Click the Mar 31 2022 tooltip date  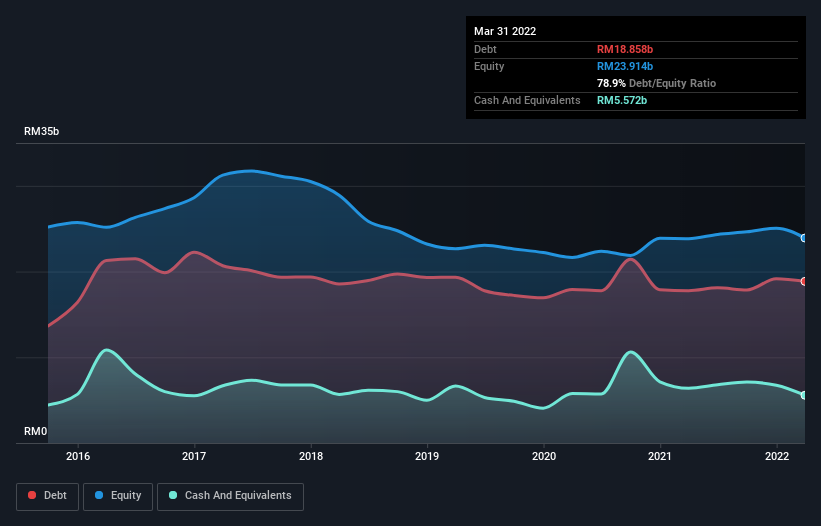(x=505, y=31)
